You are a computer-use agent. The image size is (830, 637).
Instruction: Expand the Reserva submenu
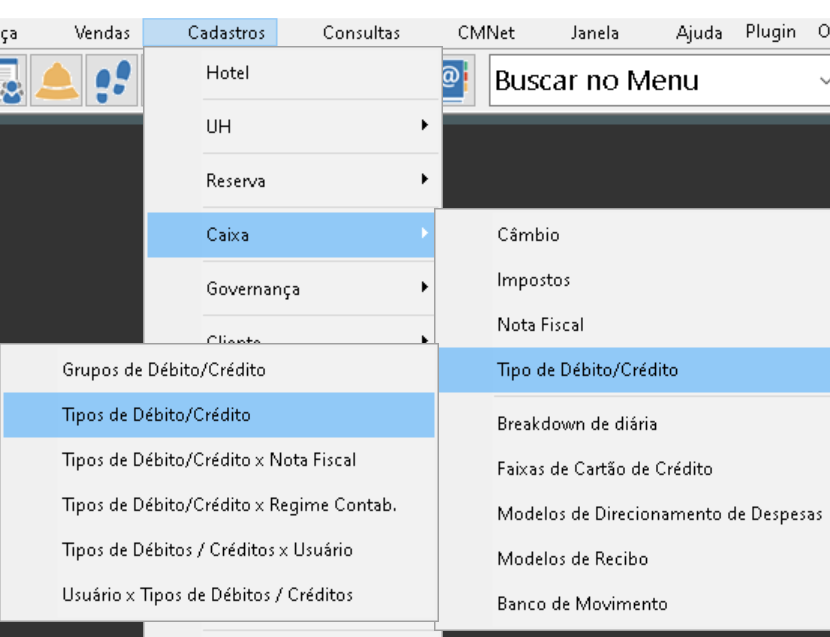click(294, 181)
